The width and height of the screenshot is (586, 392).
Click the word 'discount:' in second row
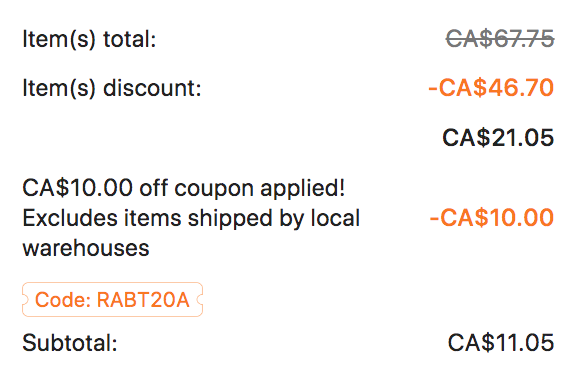coord(152,89)
